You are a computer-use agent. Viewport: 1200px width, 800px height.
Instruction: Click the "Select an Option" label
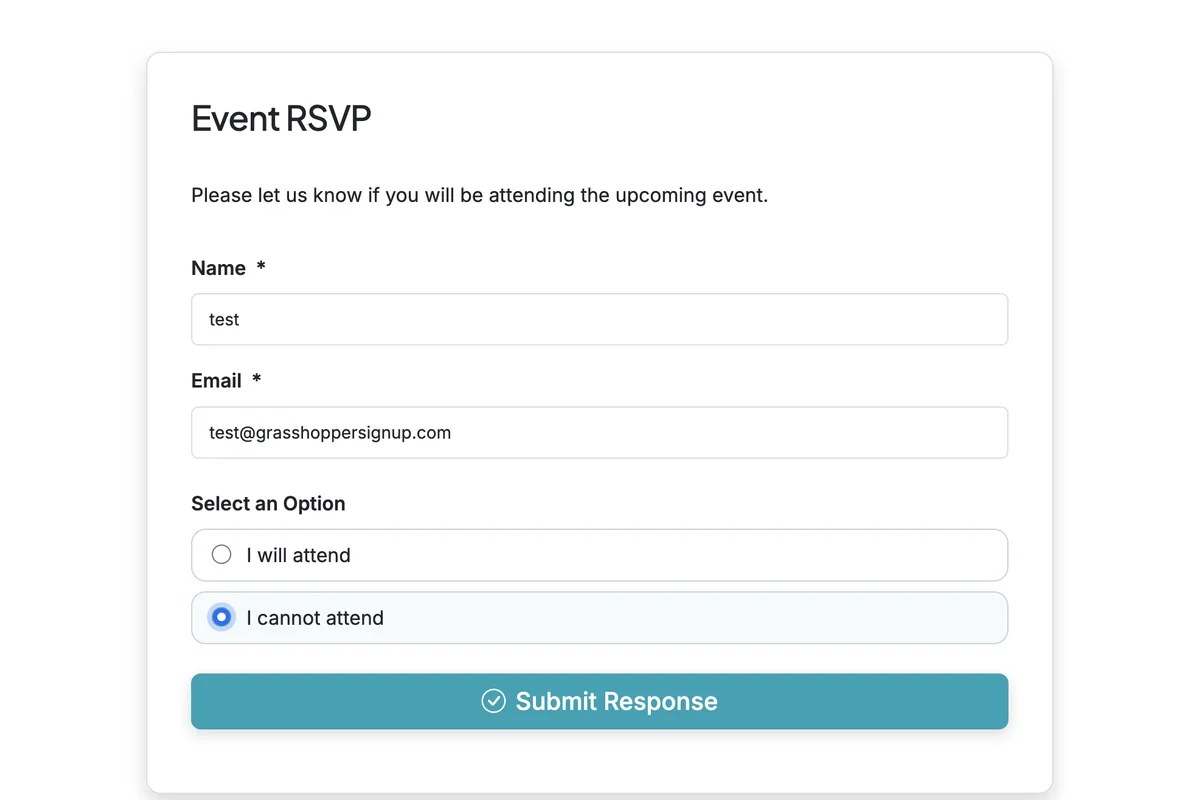[268, 504]
